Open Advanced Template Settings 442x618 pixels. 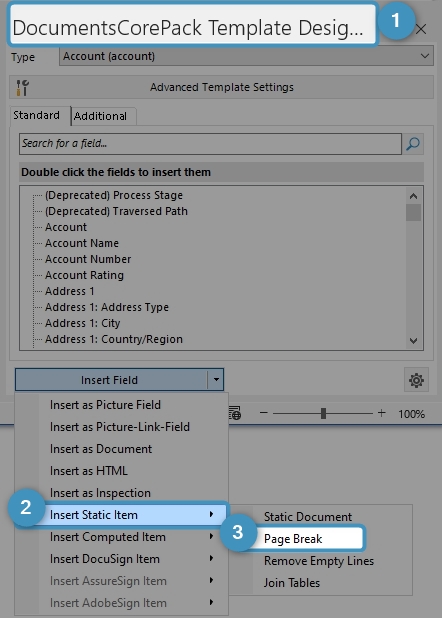(221, 87)
